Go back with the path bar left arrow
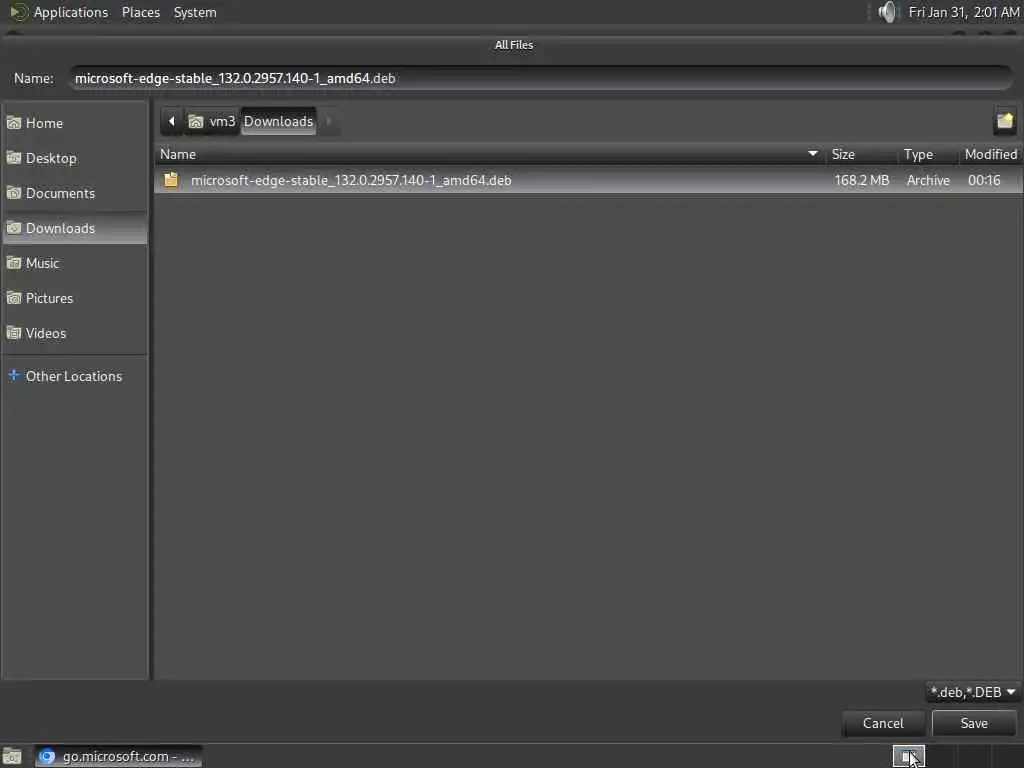1024x768 pixels. pyautogui.click(x=172, y=121)
